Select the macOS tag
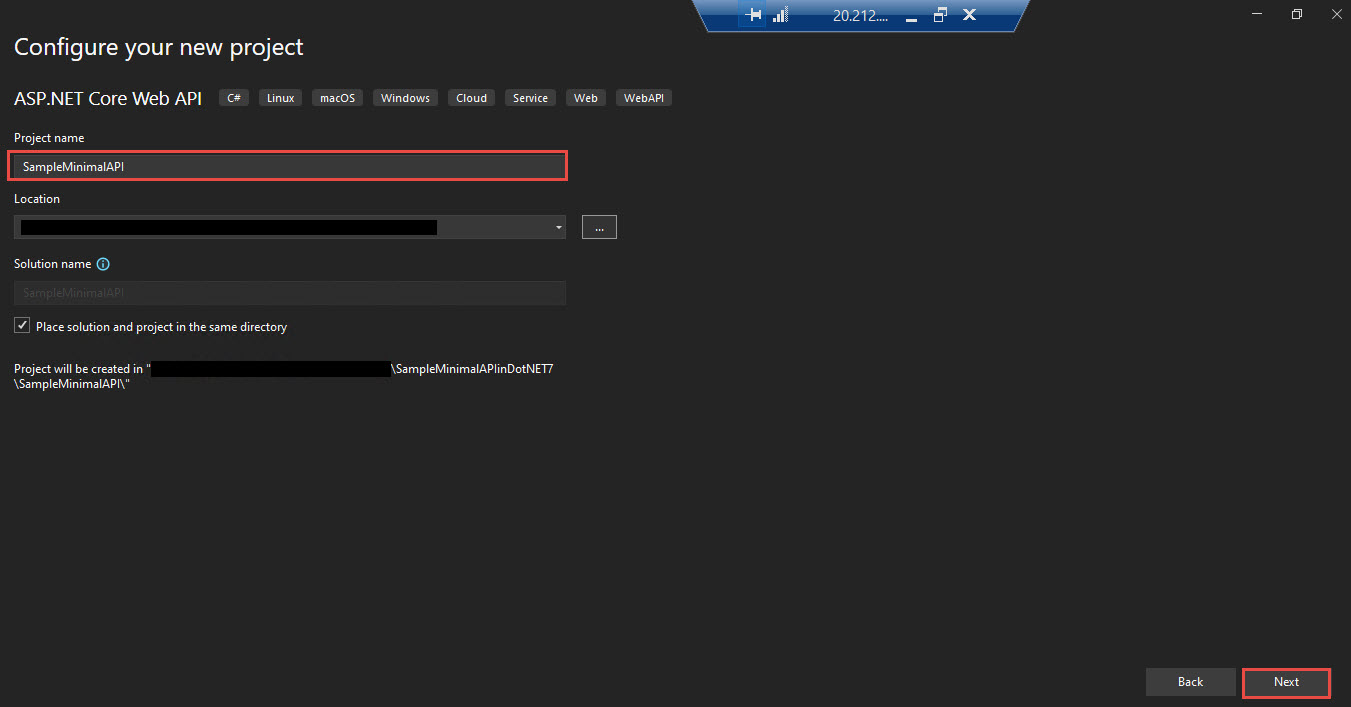Screen dimensions: 1351x707 337,97
